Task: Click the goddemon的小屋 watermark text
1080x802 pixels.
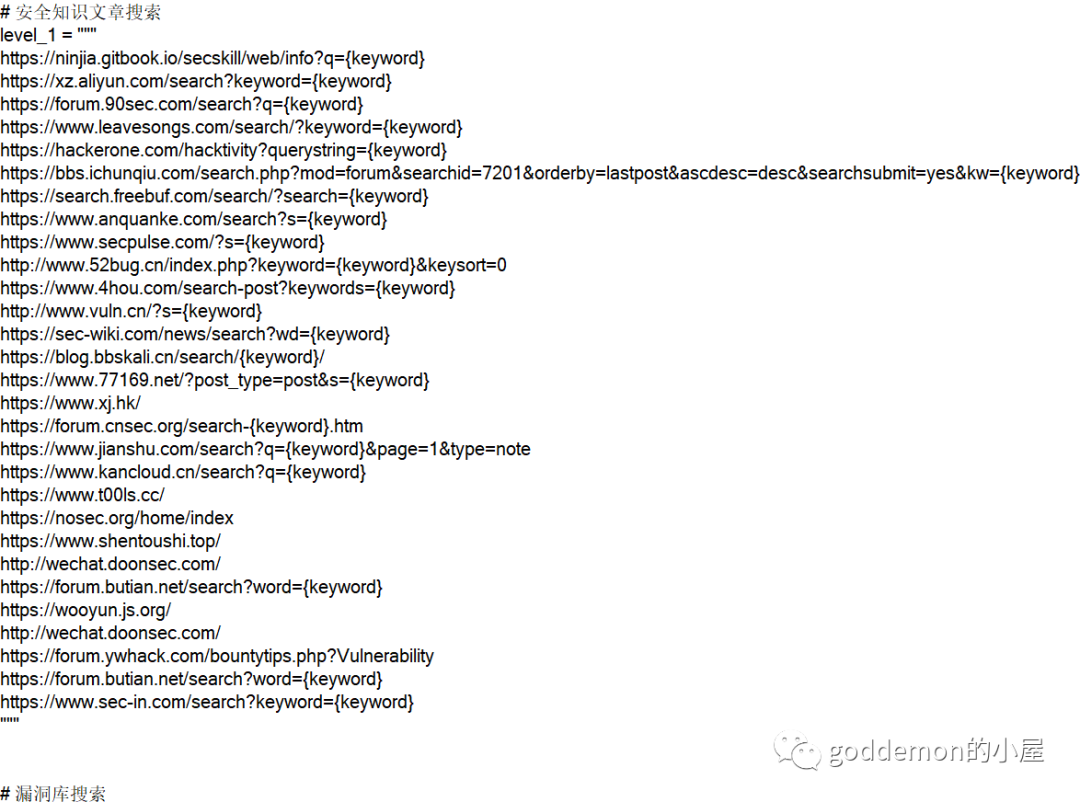Action: point(936,750)
